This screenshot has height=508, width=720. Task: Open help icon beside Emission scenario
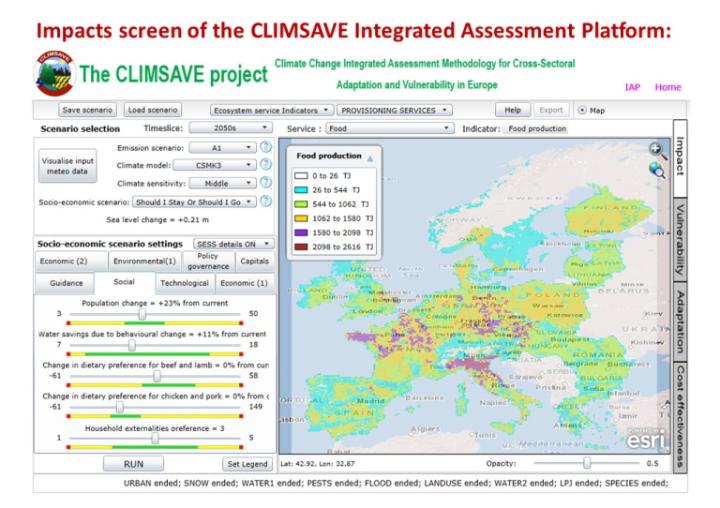click(x=266, y=148)
